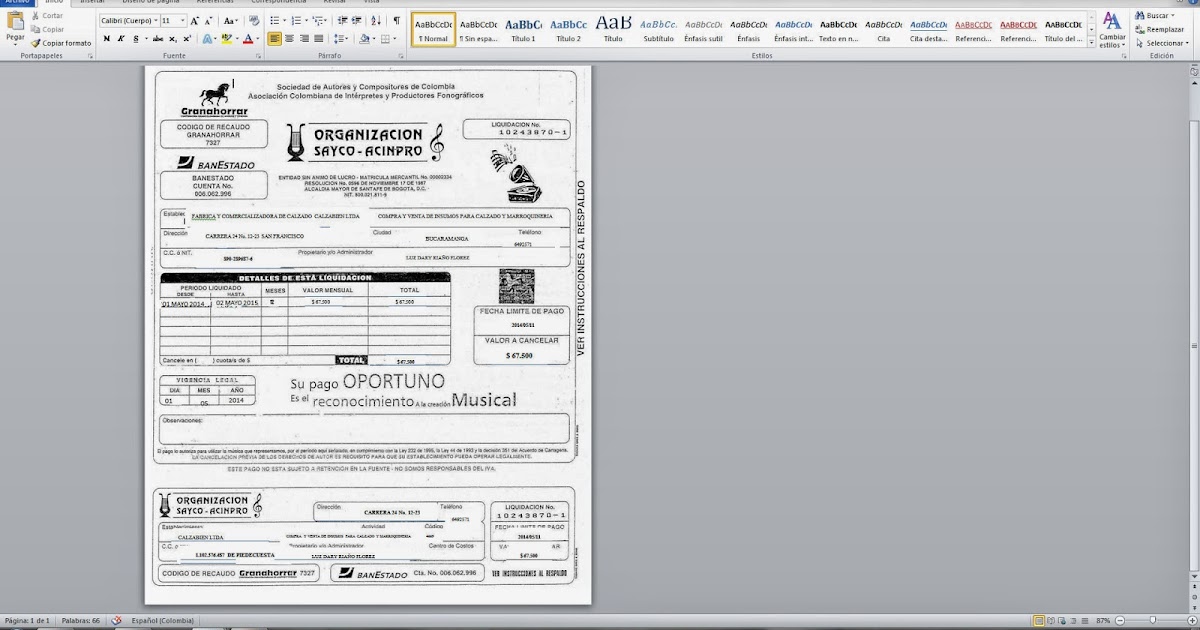
Task: Apply subscript formatting
Action: tap(172, 39)
